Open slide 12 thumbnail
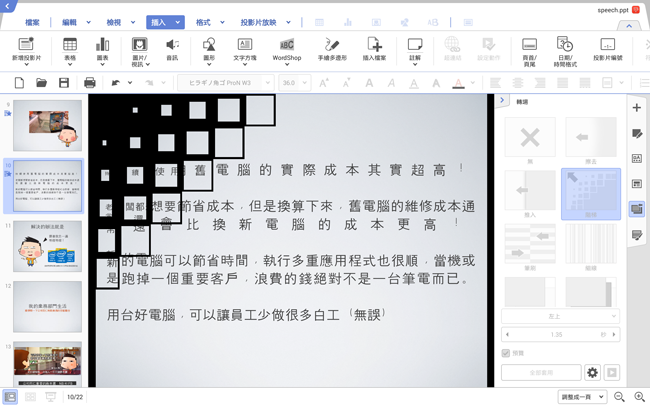The height and width of the screenshot is (406, 650). [47, 306]
